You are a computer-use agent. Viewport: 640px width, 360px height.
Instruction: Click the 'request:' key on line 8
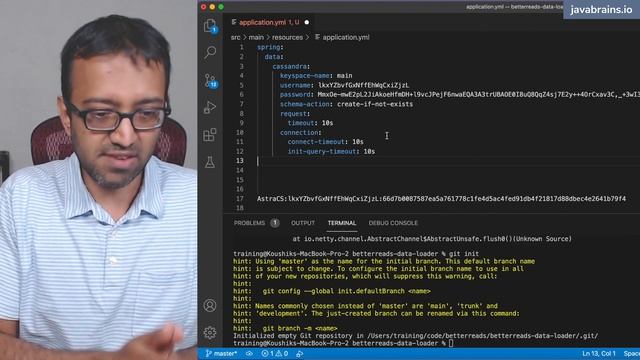pyautogui.click(x=295, y=113)
